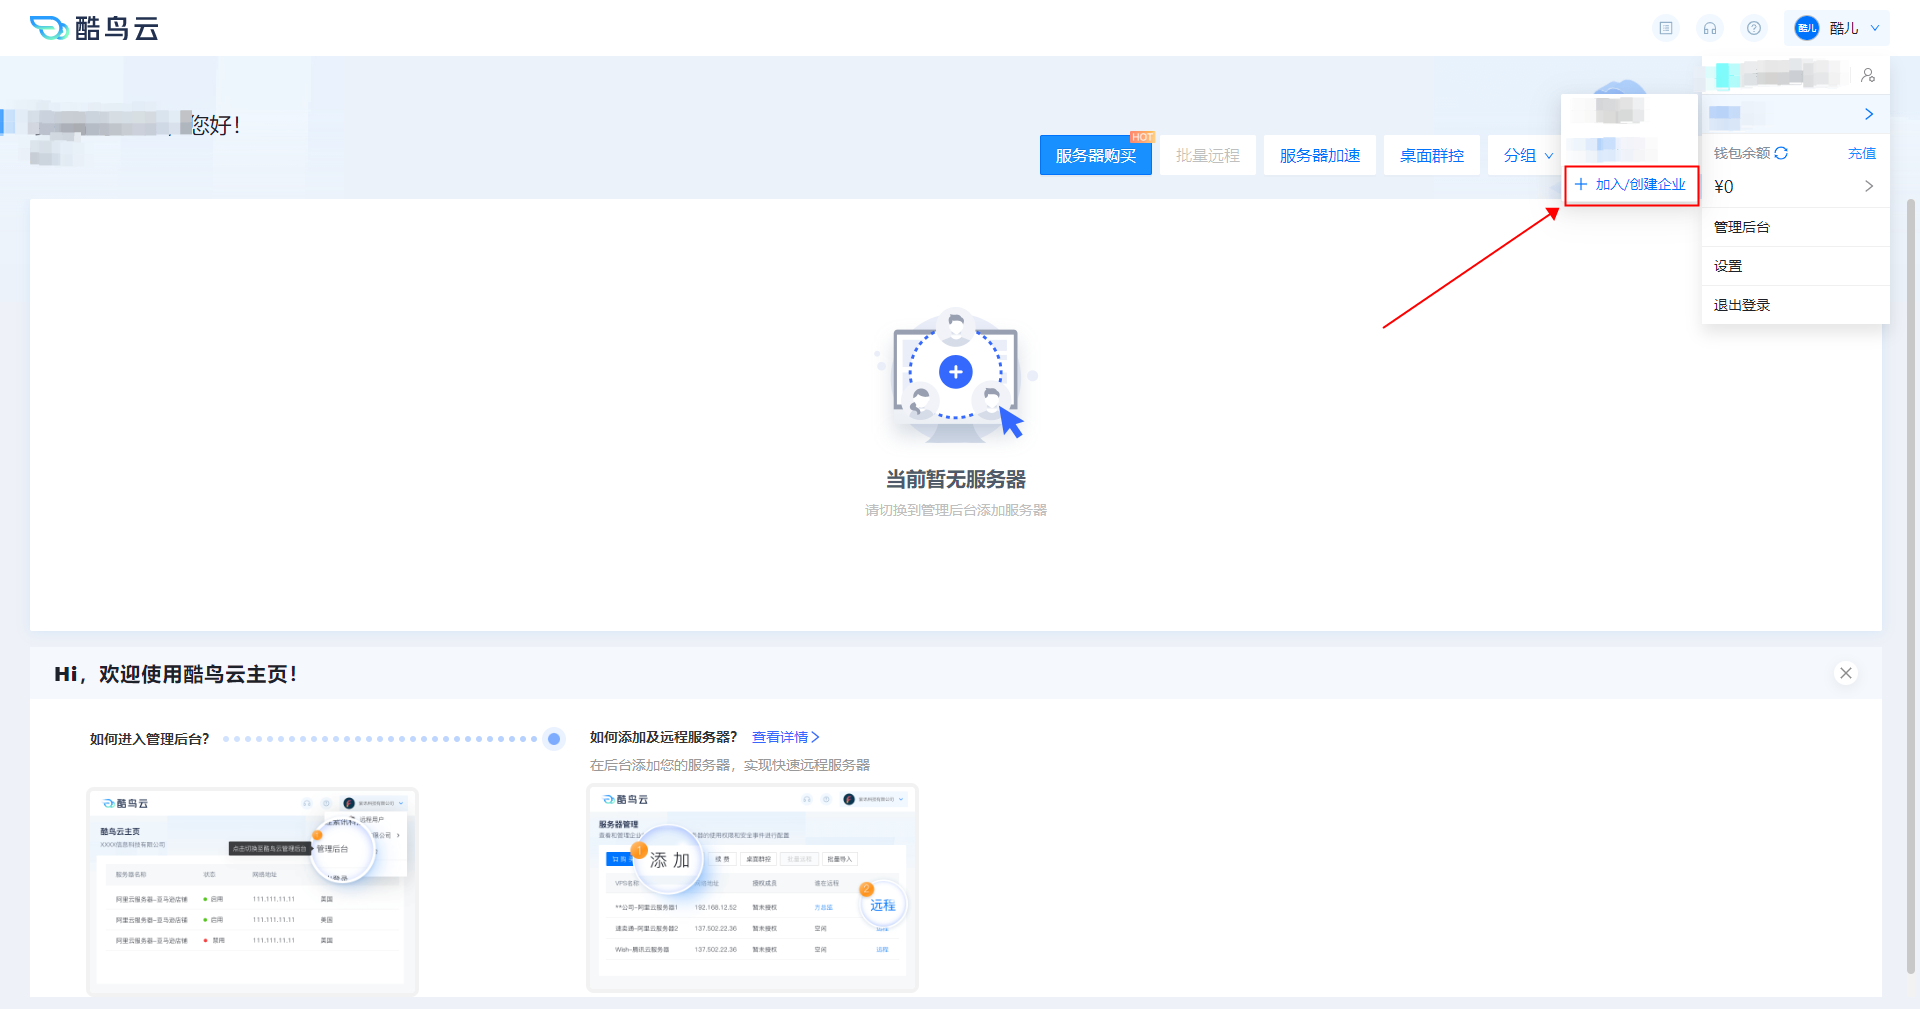Collapse the 酷儿 account dropdown arrow
This screenshot has height=1009, width=1920.
coord(1875,28)
